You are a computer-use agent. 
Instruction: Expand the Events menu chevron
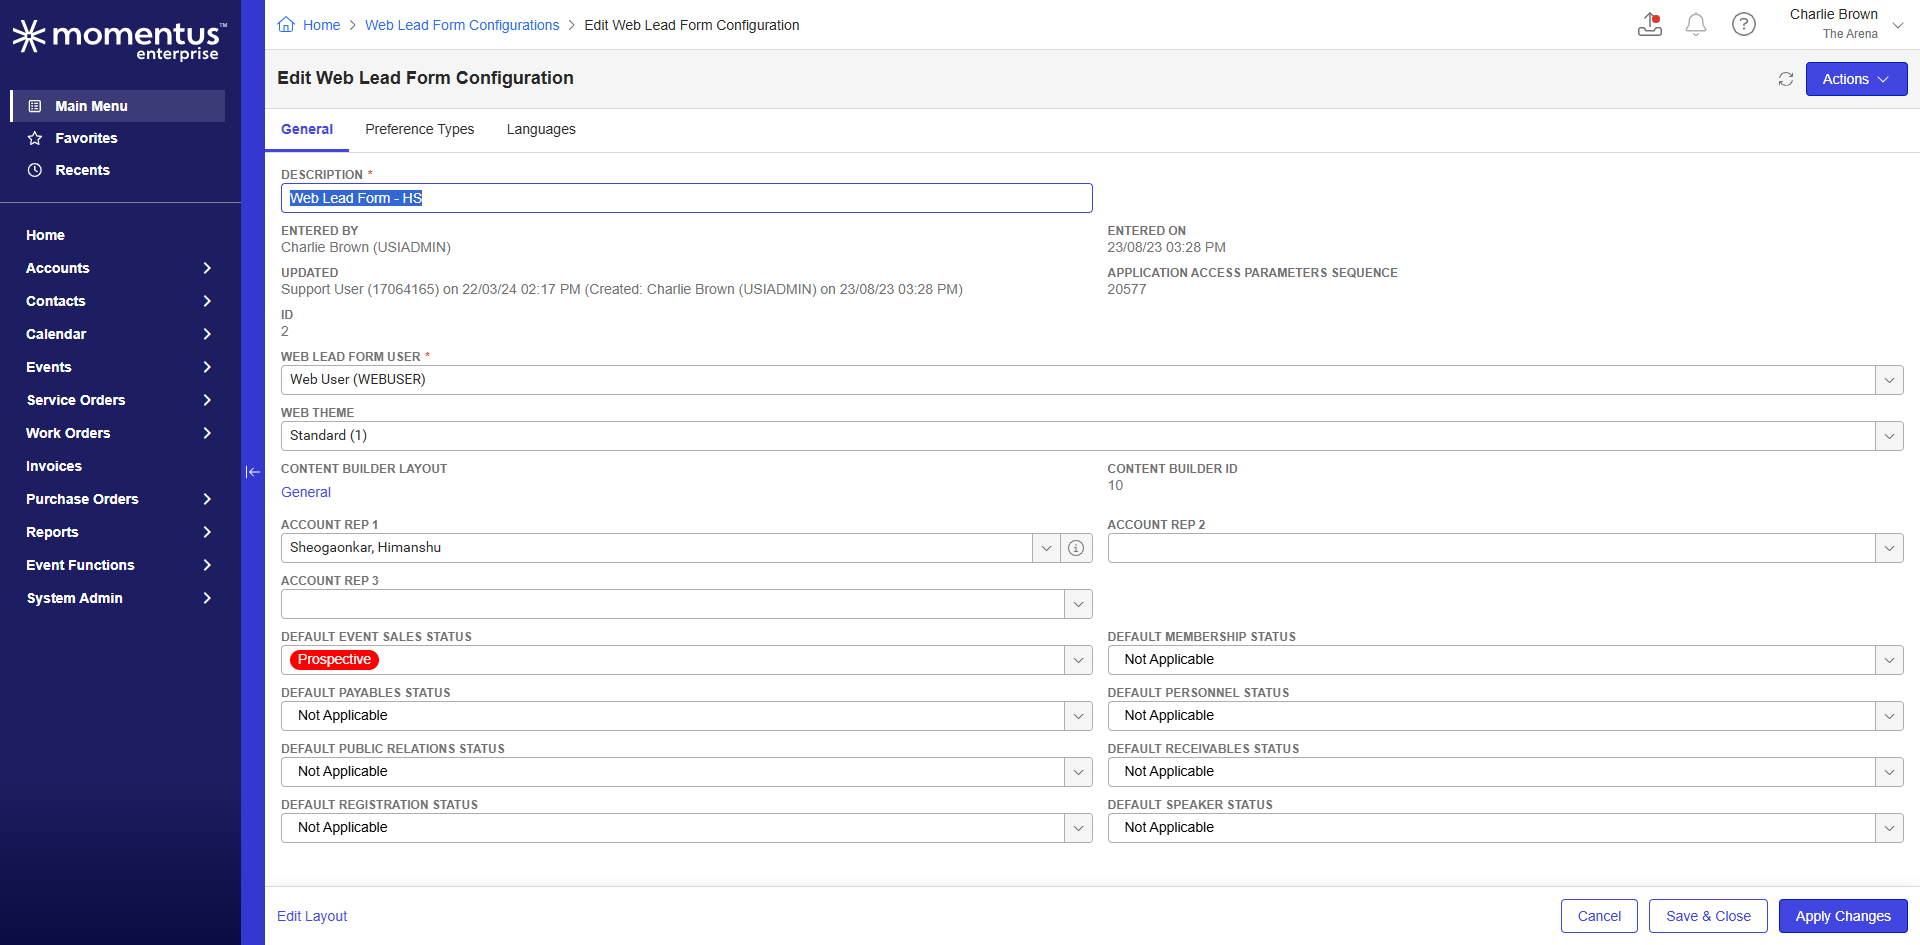tap(207, 367)
